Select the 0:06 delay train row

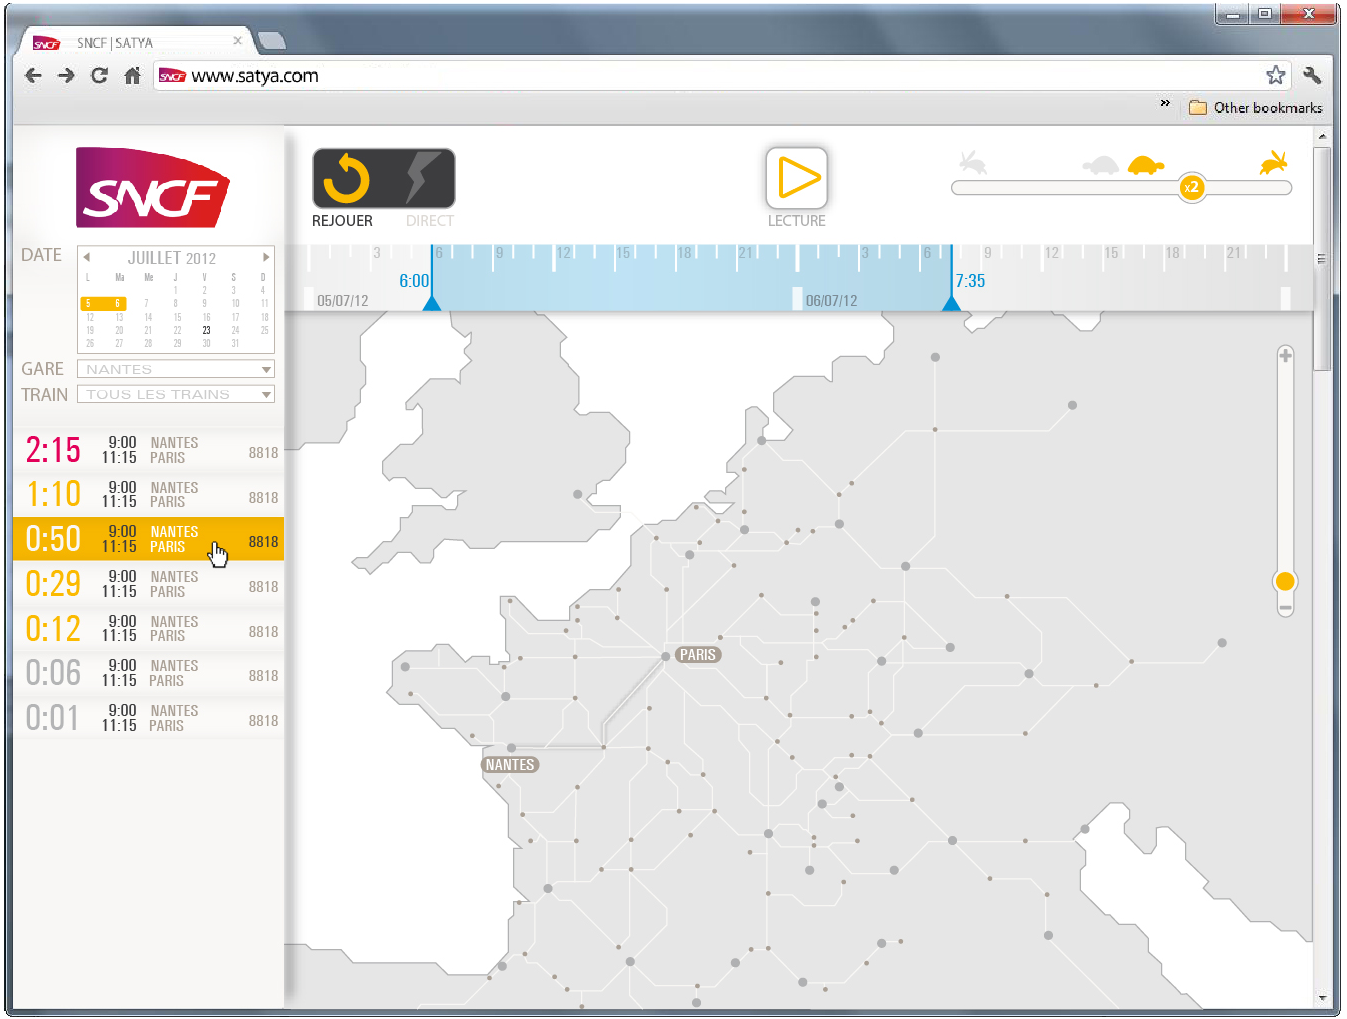tap(148, 673)
